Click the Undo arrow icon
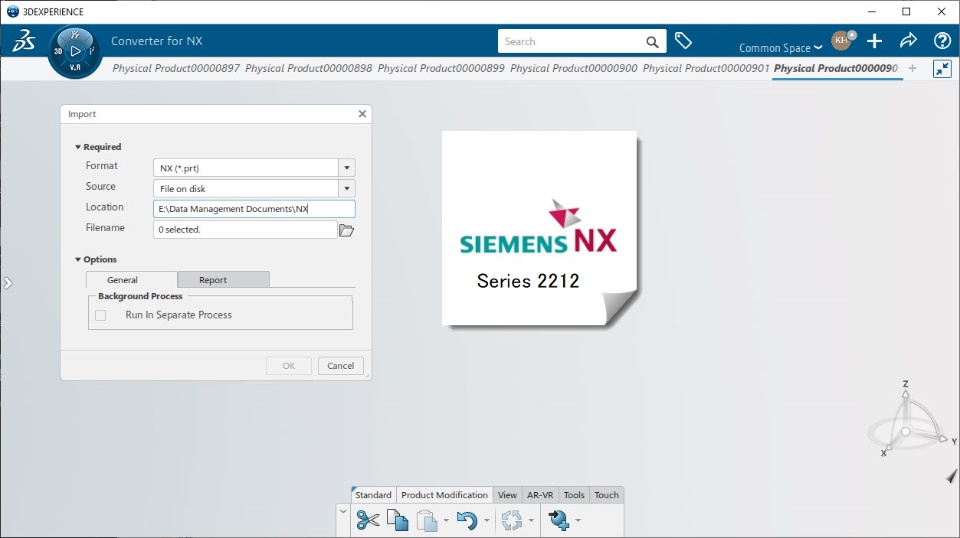Image resolution: width=960 pixels, height=538 pixels. (467, 520)
